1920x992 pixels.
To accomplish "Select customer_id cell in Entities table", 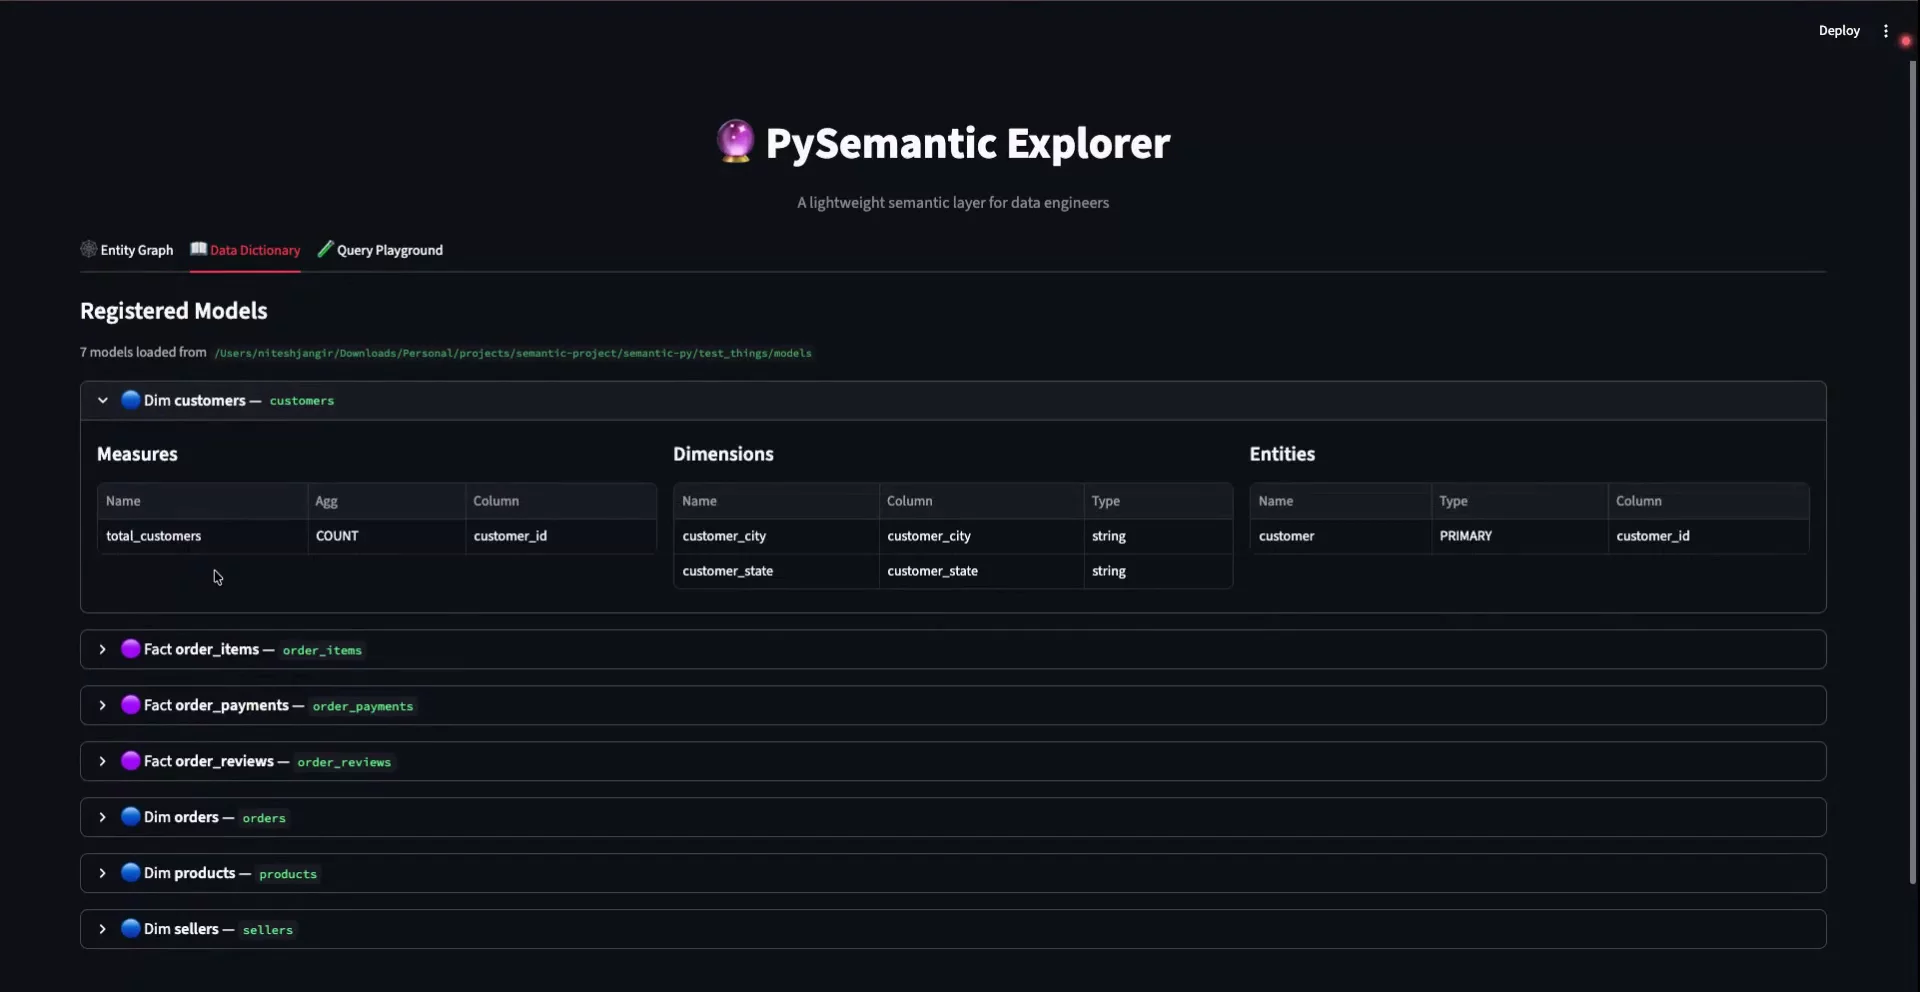I will [1708, 536].
